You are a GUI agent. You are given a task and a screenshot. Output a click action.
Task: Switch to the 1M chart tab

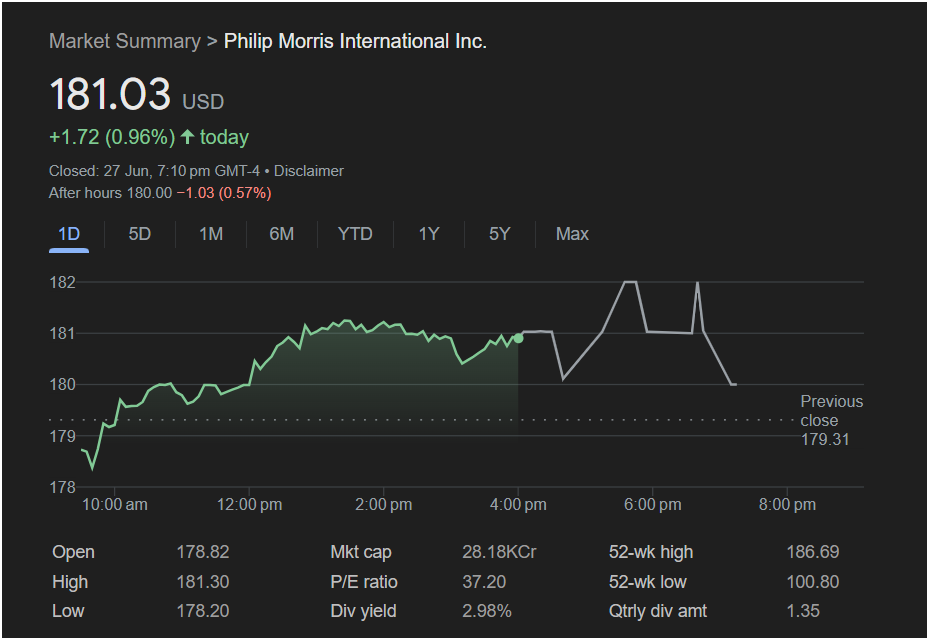point(211,234)
